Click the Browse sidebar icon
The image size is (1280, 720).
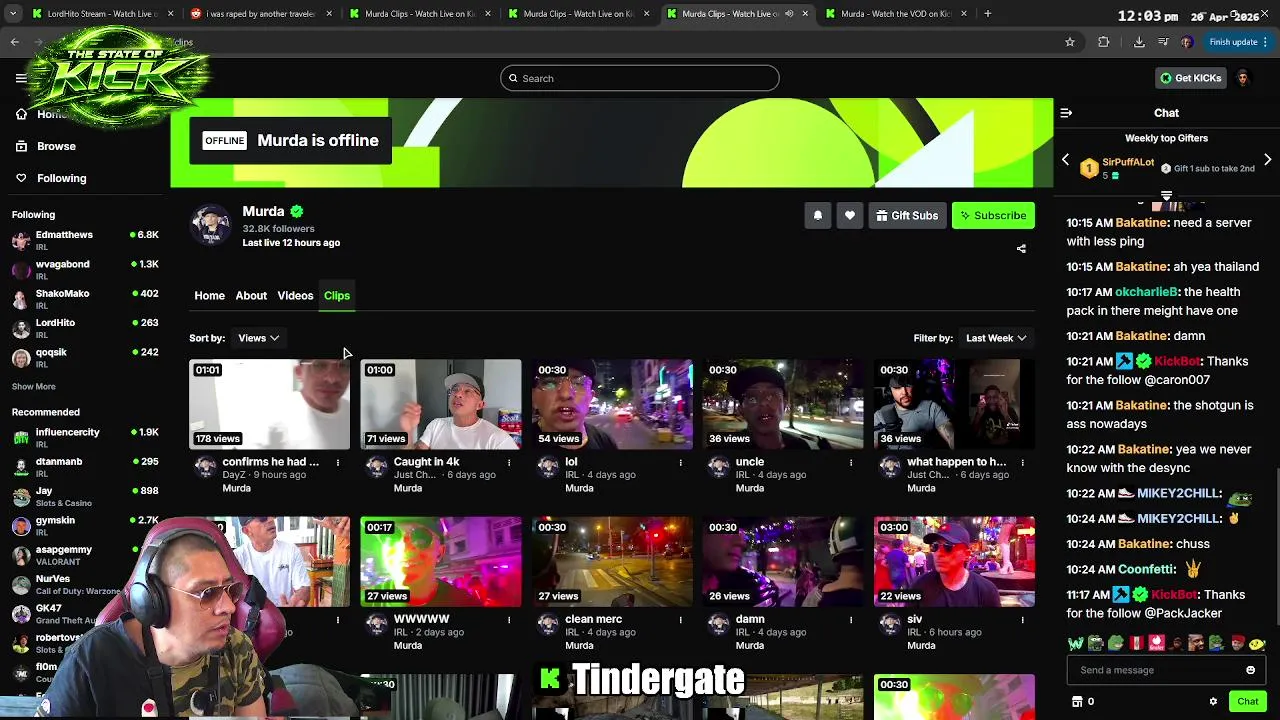21,146
